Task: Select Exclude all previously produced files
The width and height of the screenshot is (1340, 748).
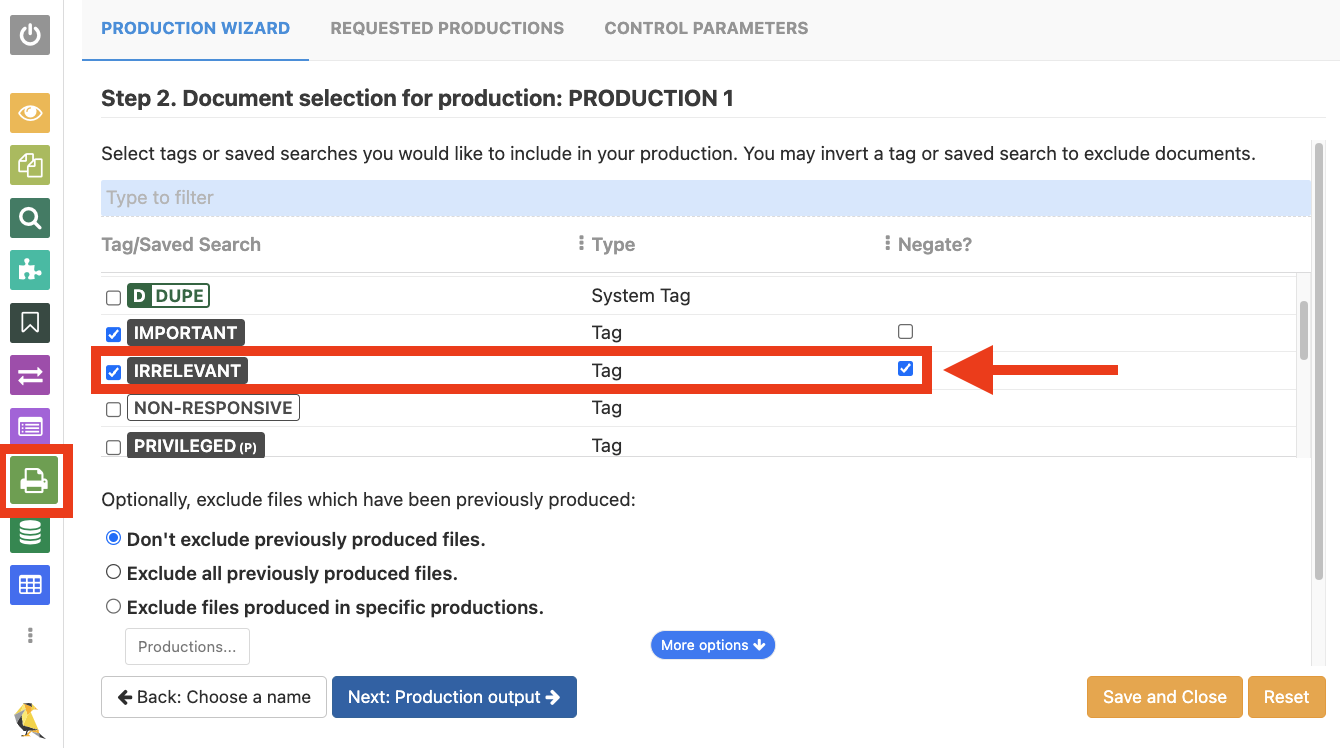Action: coord(114,573)
